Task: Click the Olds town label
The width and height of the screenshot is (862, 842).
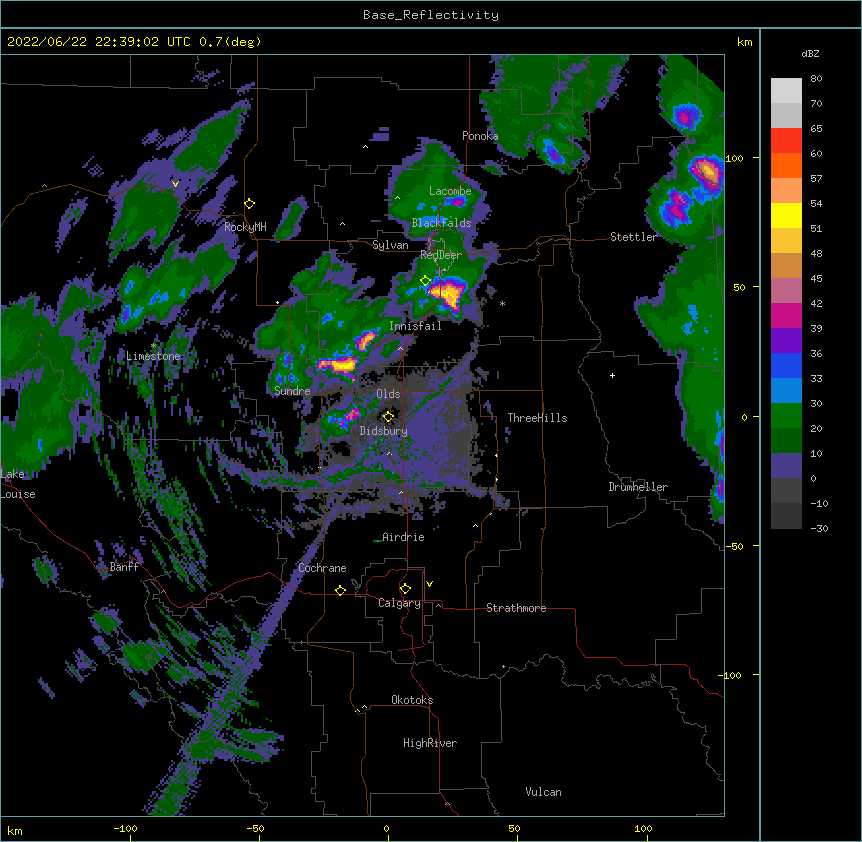Action: pyautogui.click(x=388, y=394)
